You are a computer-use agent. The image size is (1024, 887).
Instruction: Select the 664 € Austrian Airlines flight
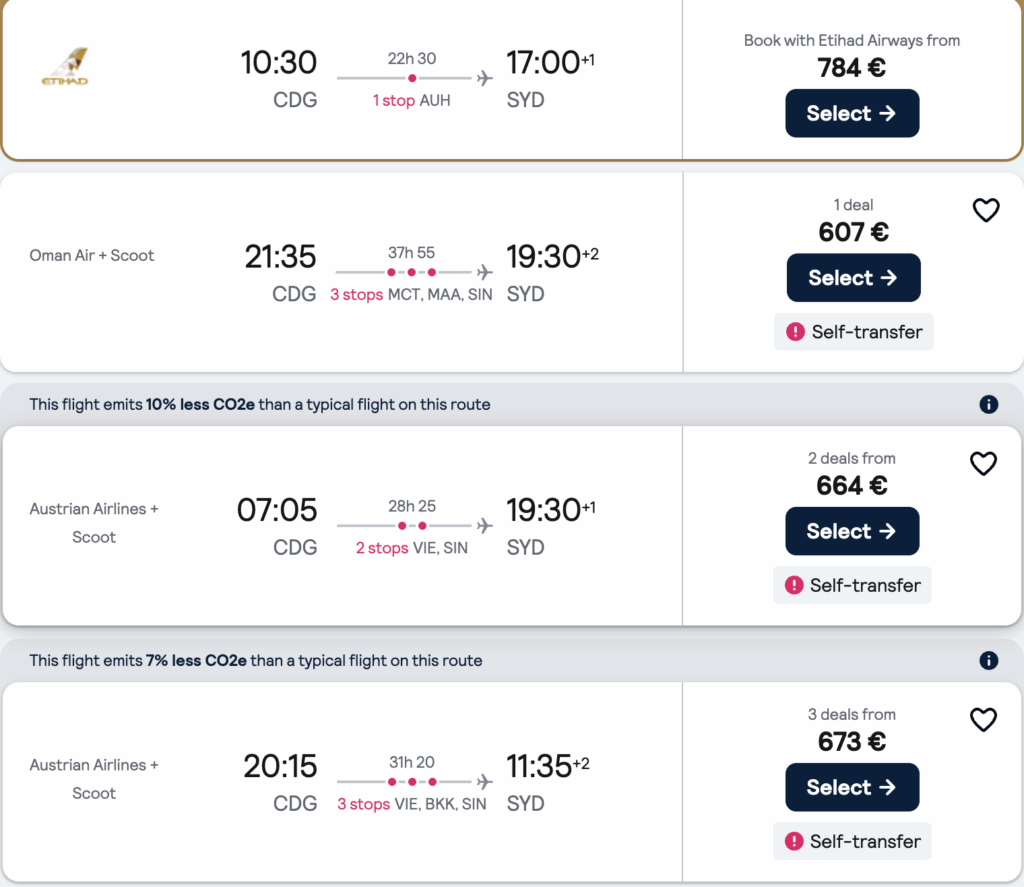pos(852,531)
